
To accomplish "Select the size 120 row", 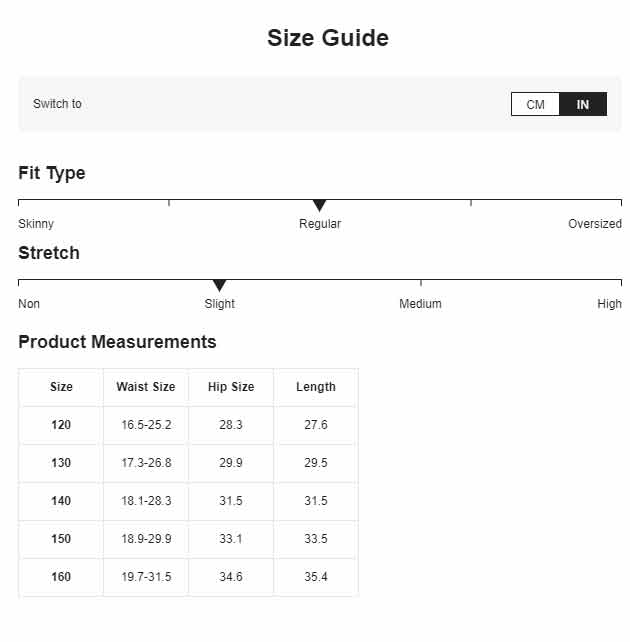I will pyautogui.click(x=188, y=425).
